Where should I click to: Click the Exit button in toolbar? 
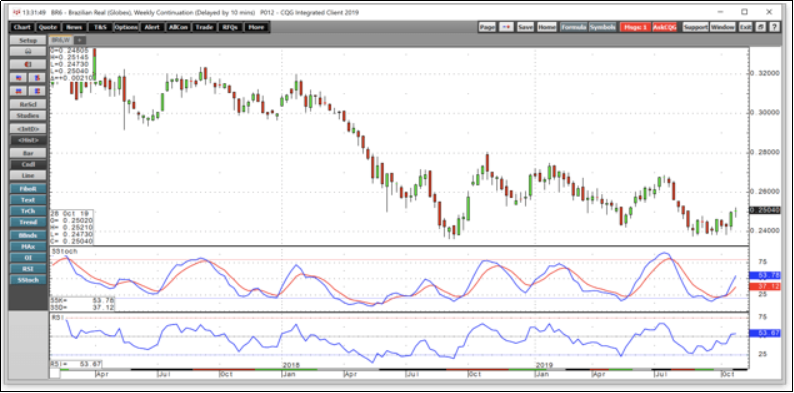745,27
